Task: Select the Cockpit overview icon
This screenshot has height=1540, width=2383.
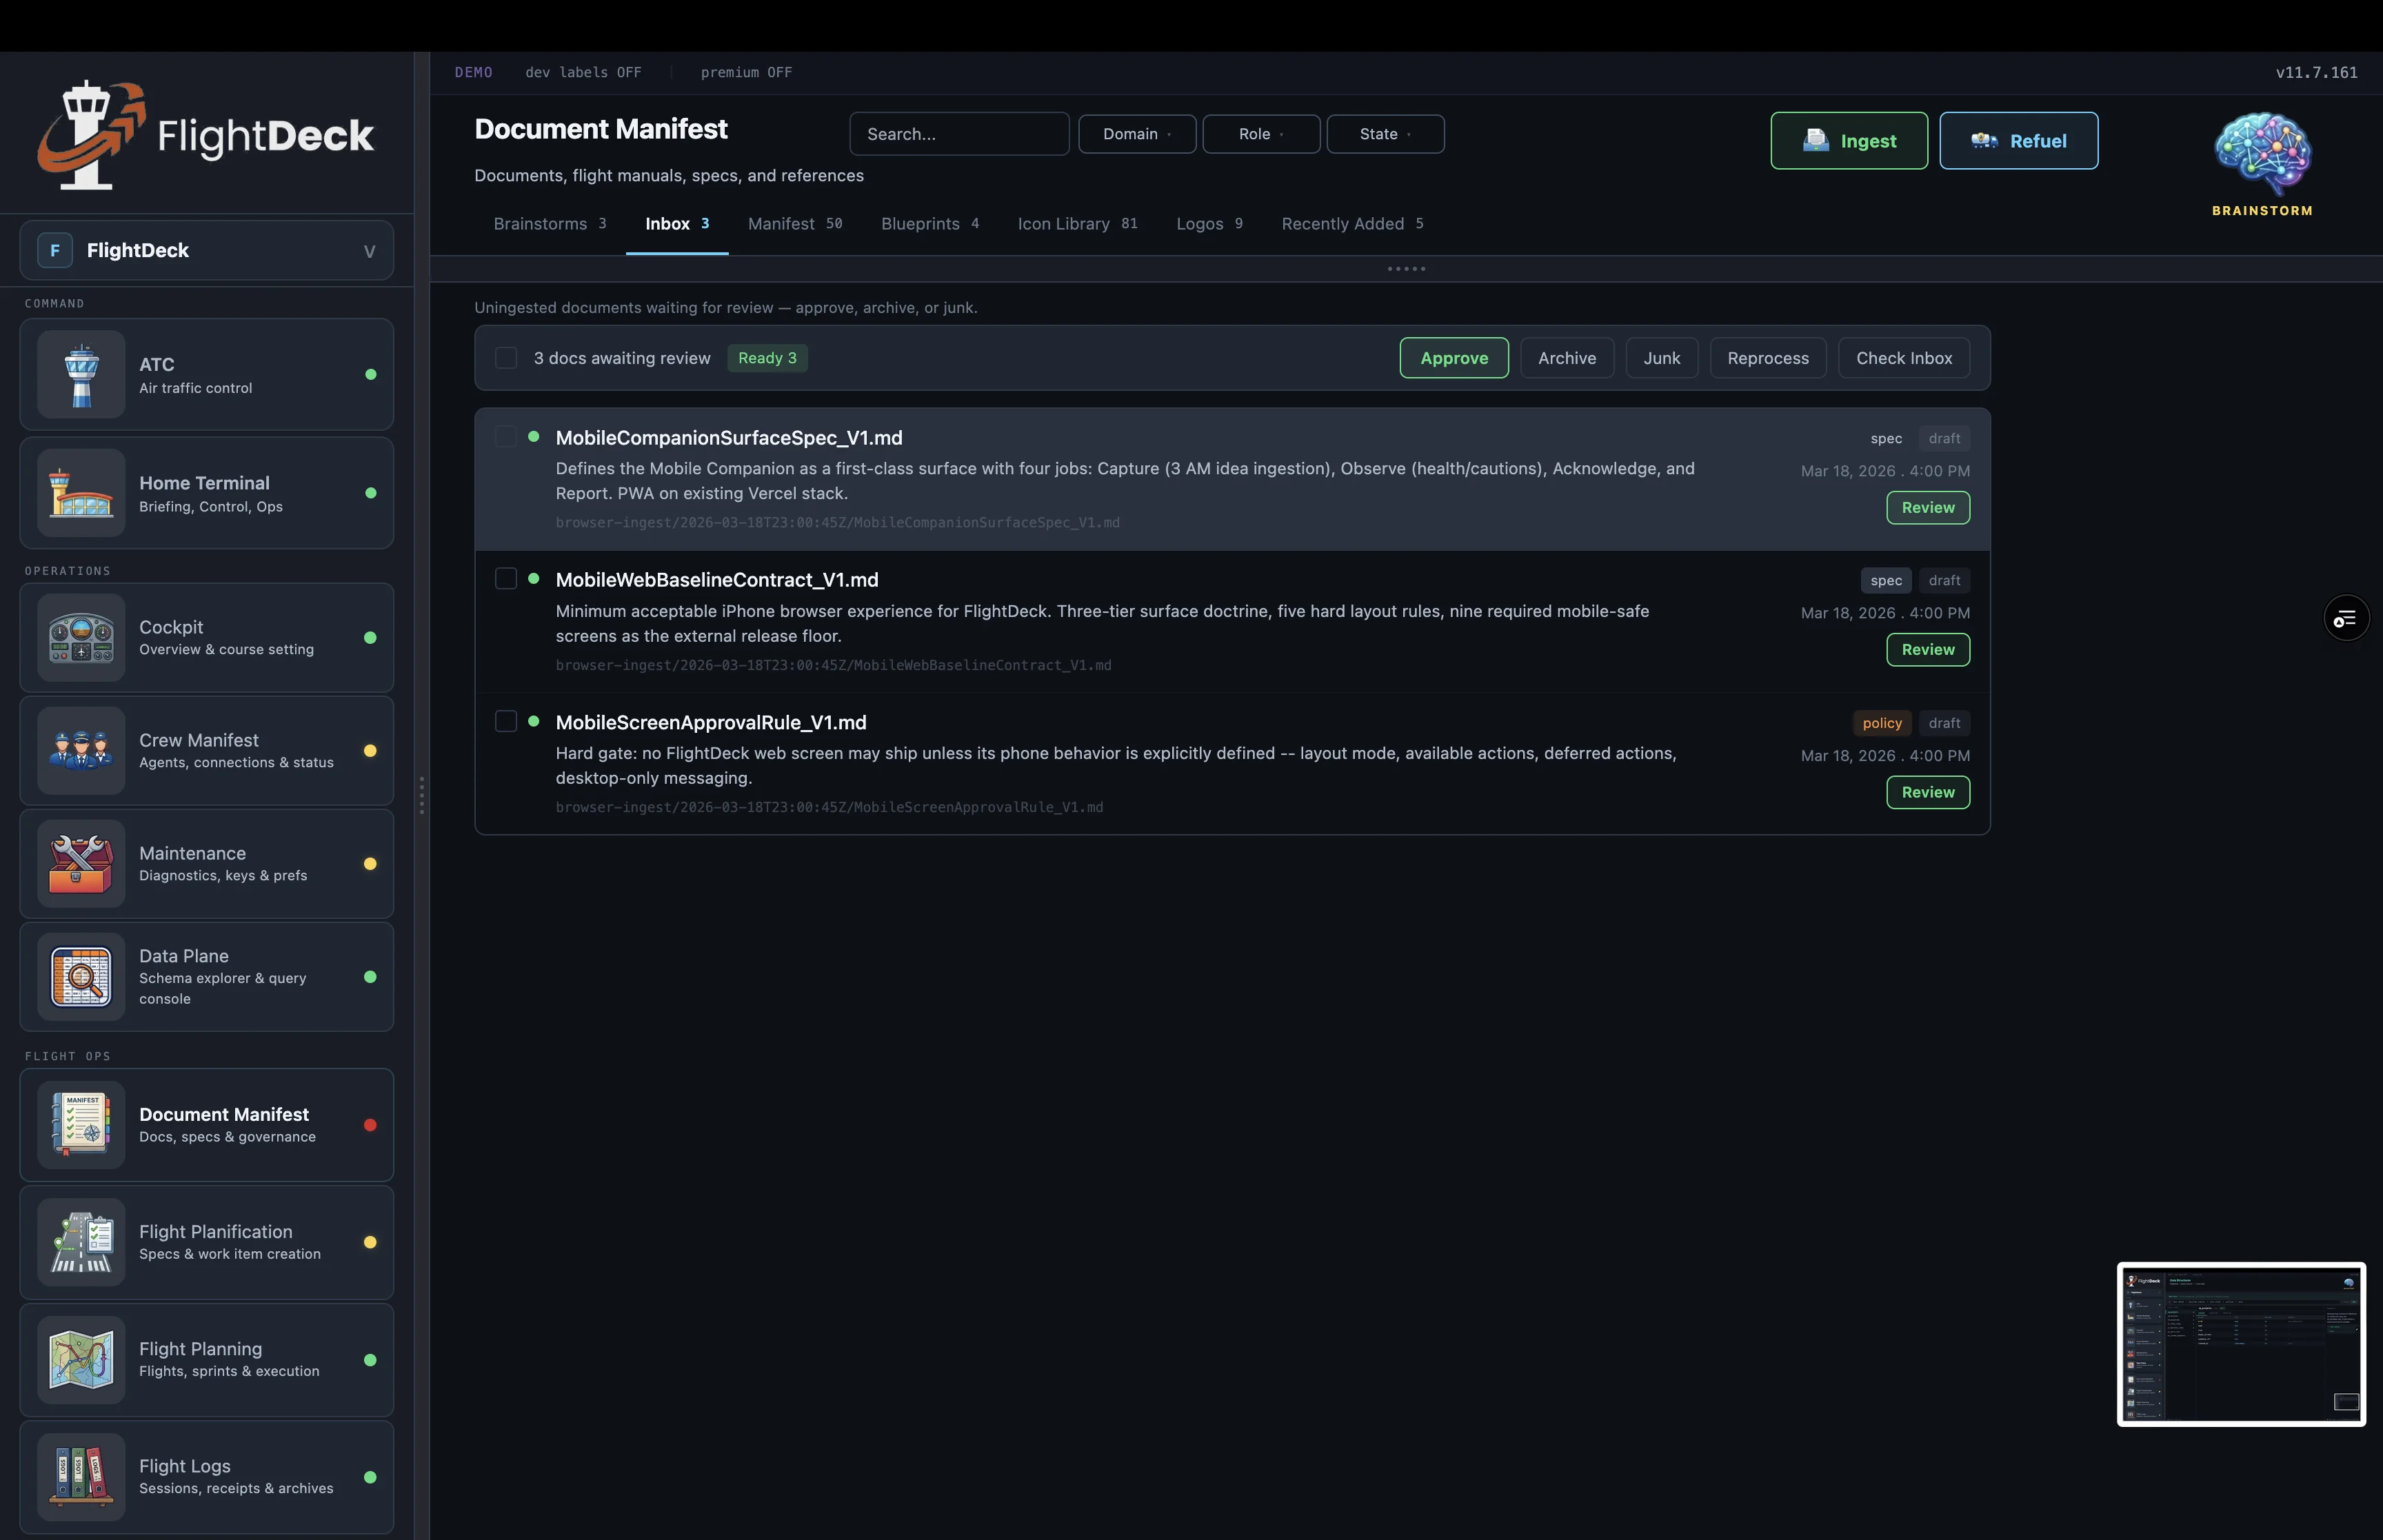Action: click(x=81, y=638)
